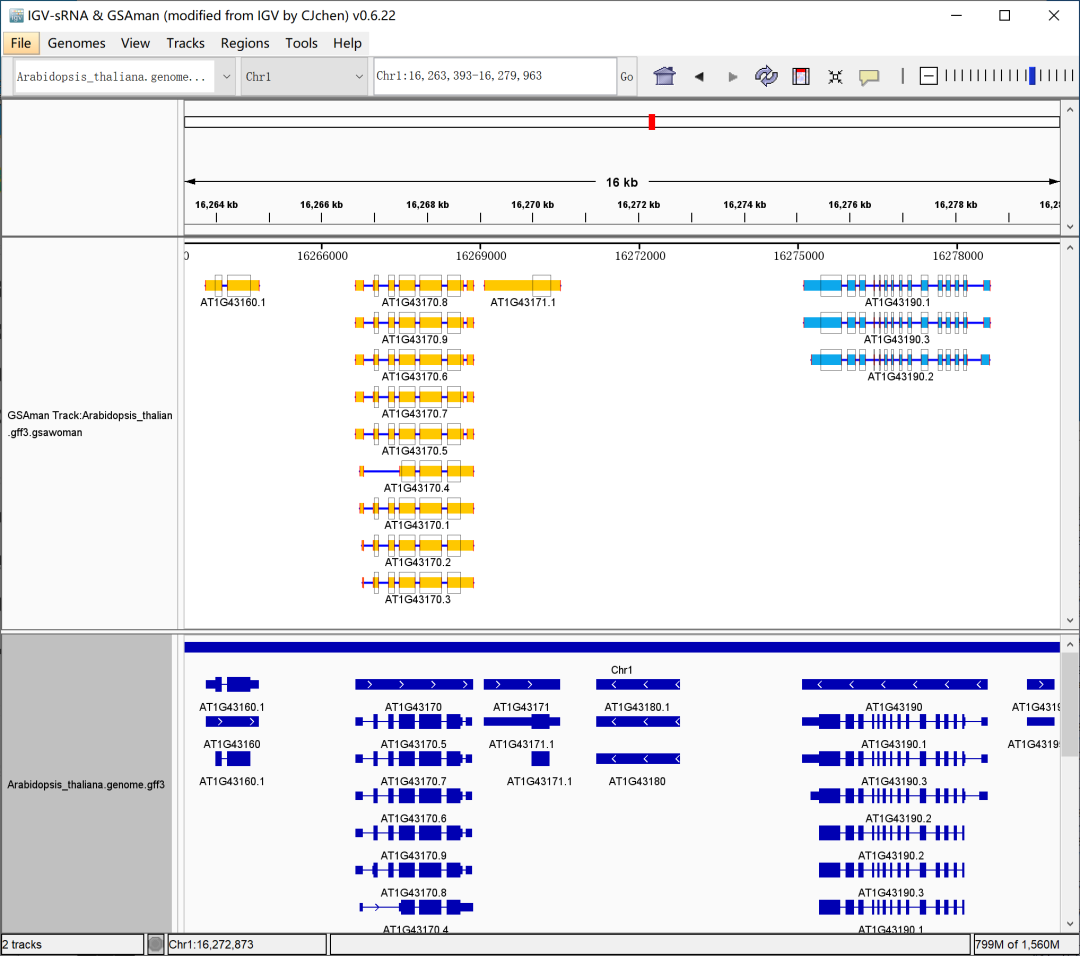Open the Tracks menu

coord(185,43)
